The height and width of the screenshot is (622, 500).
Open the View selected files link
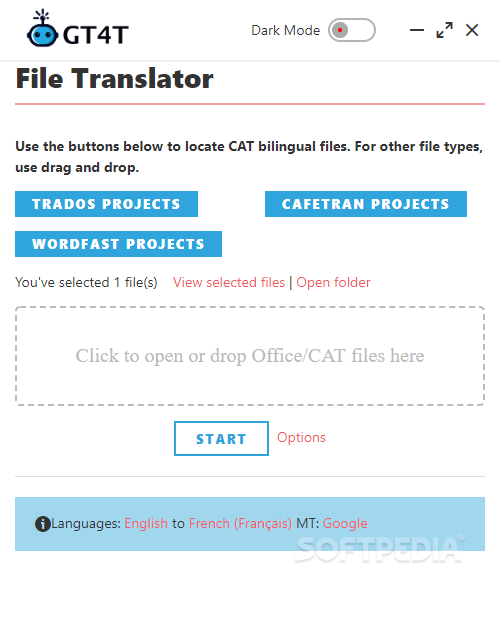pyautogui.click(x=229, y=282)
